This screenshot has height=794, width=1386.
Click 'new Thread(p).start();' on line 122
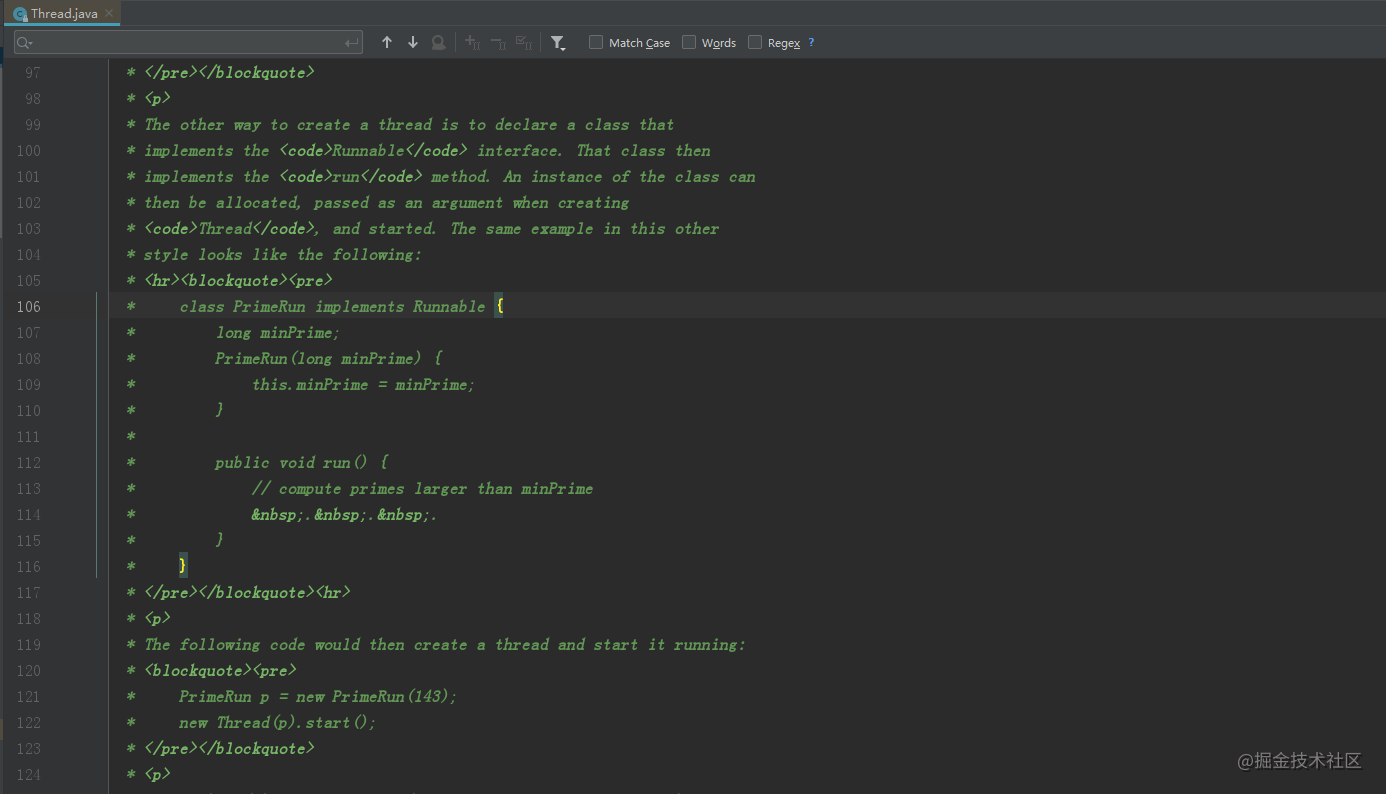[278, 722]
